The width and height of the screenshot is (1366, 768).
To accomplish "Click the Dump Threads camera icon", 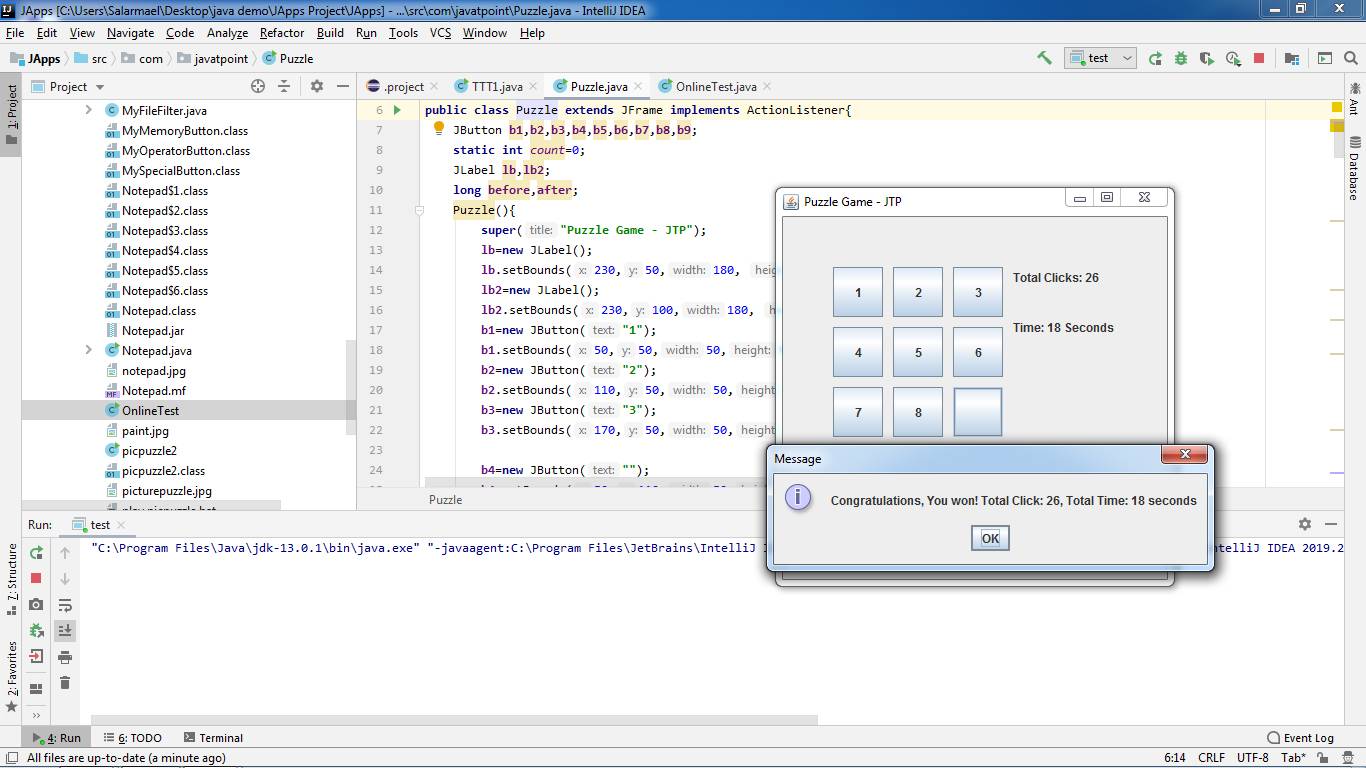I will click(x=37, y=604).
